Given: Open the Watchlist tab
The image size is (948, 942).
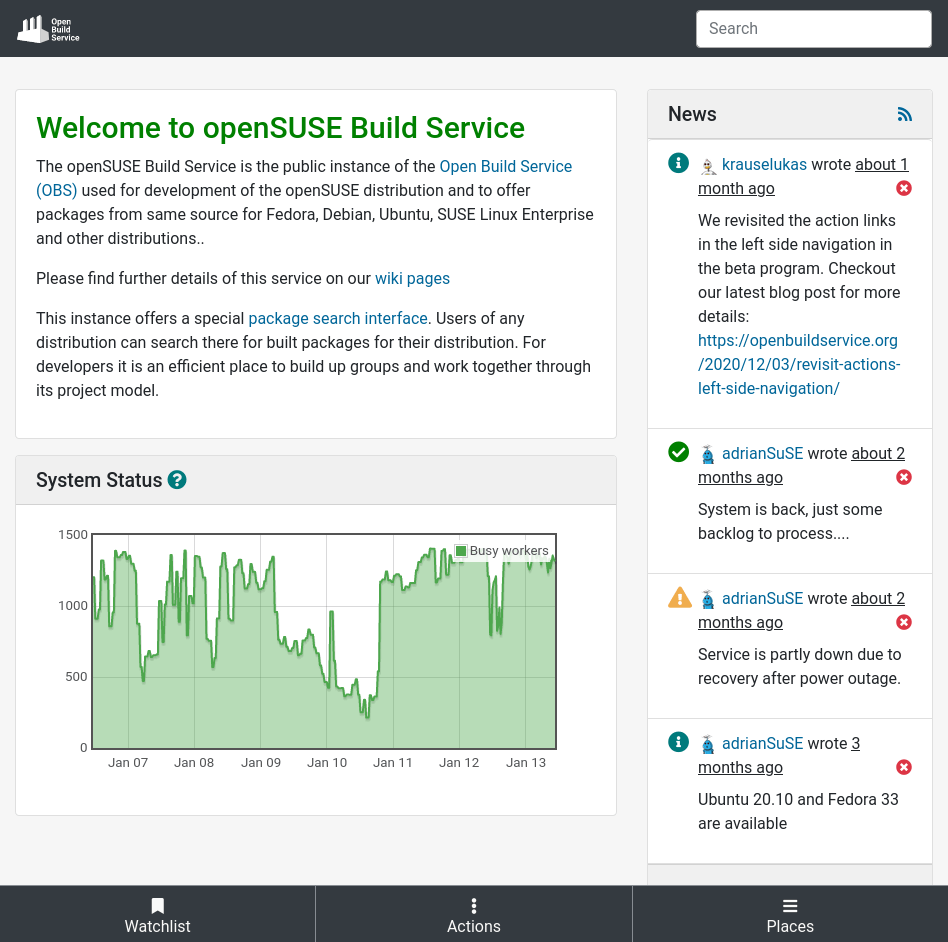Looking at the screenshot, I should (158, 914).
